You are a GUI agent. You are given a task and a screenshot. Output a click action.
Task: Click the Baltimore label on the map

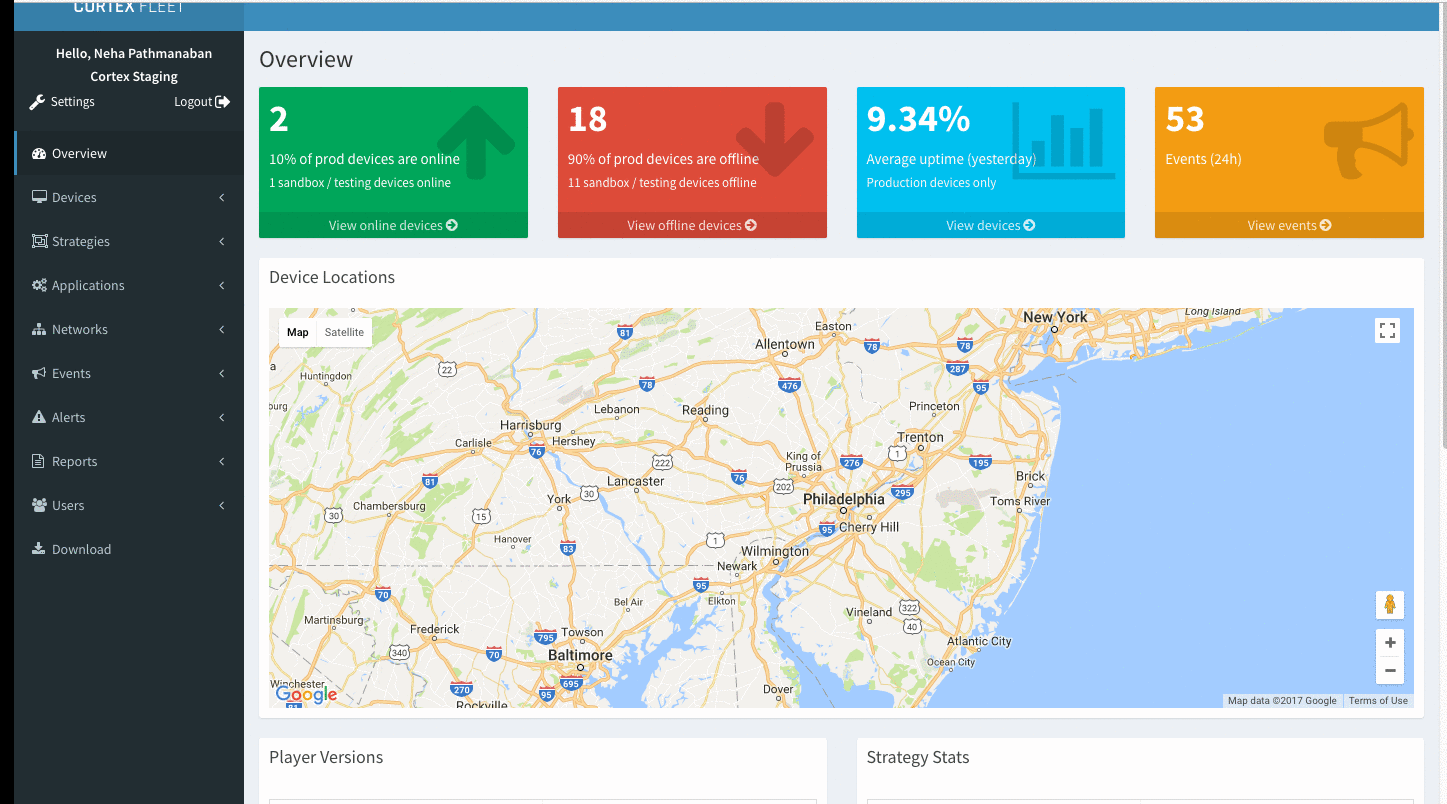click(580, 655)
